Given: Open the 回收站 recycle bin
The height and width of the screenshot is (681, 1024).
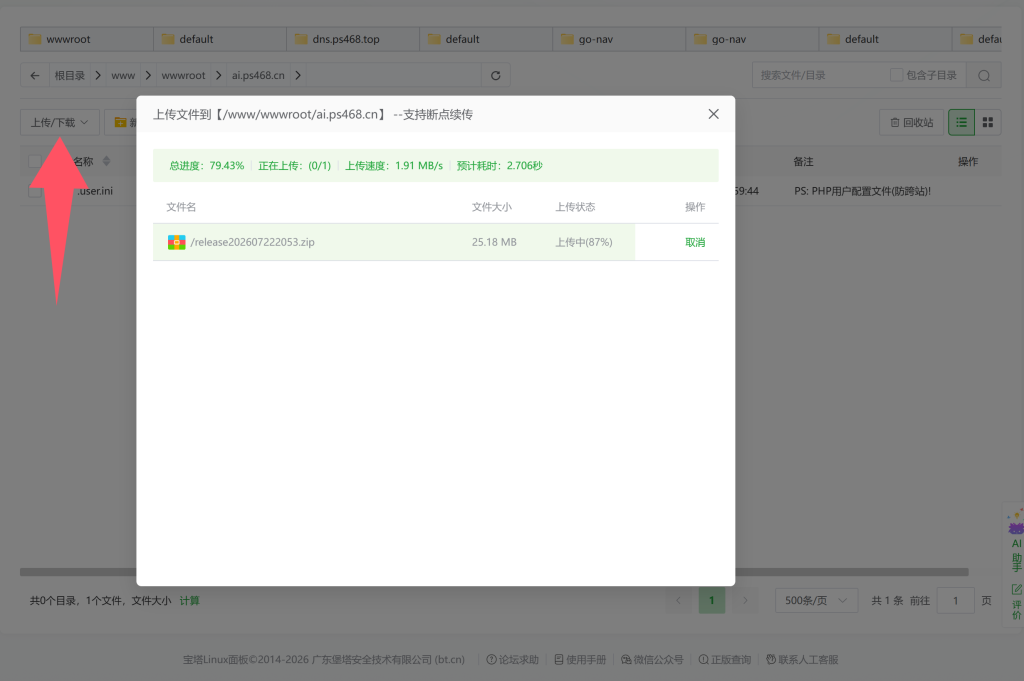Looking at the screenshot, I should [x=912, y=122].
